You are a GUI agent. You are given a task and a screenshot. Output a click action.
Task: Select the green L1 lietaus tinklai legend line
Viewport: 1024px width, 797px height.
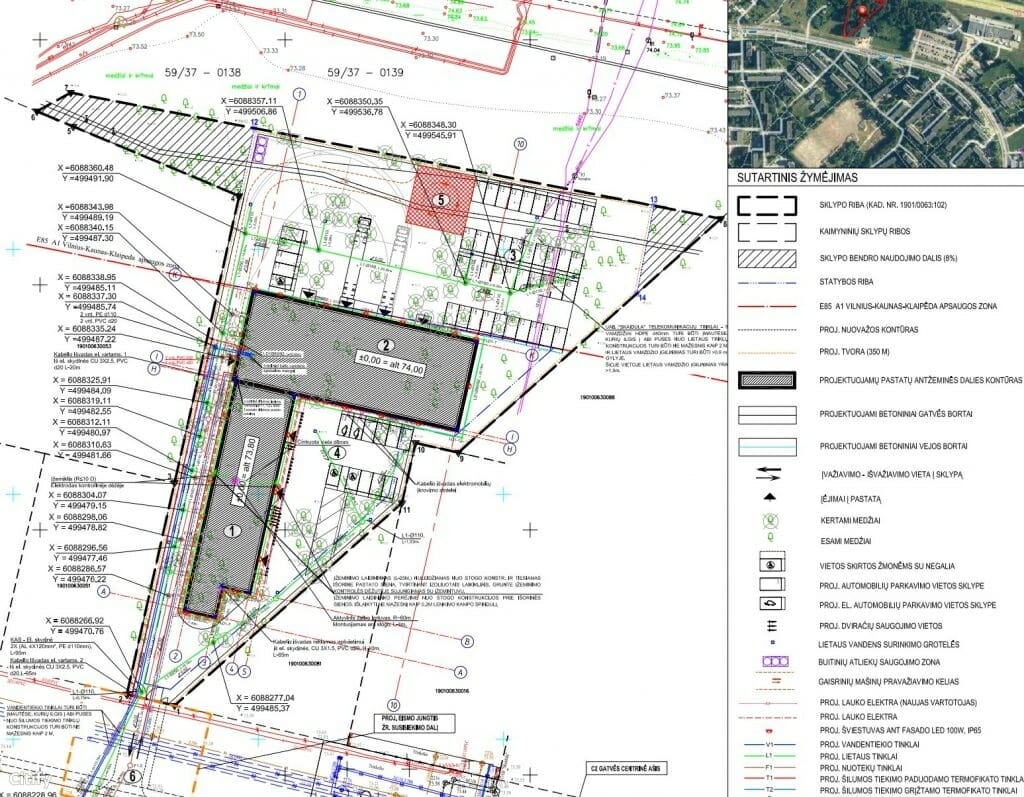tap(769, 754)
